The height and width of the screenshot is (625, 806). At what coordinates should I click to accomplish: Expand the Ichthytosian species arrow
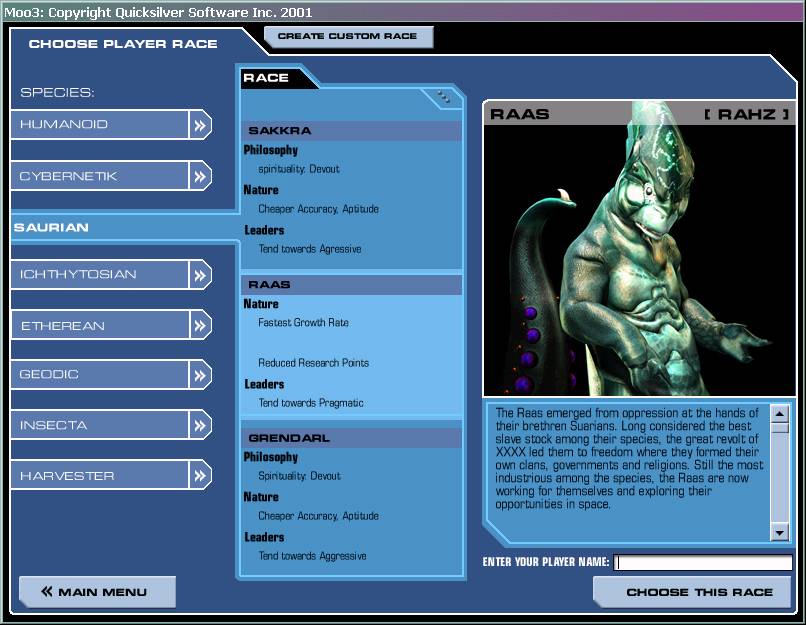pos(200,275)
